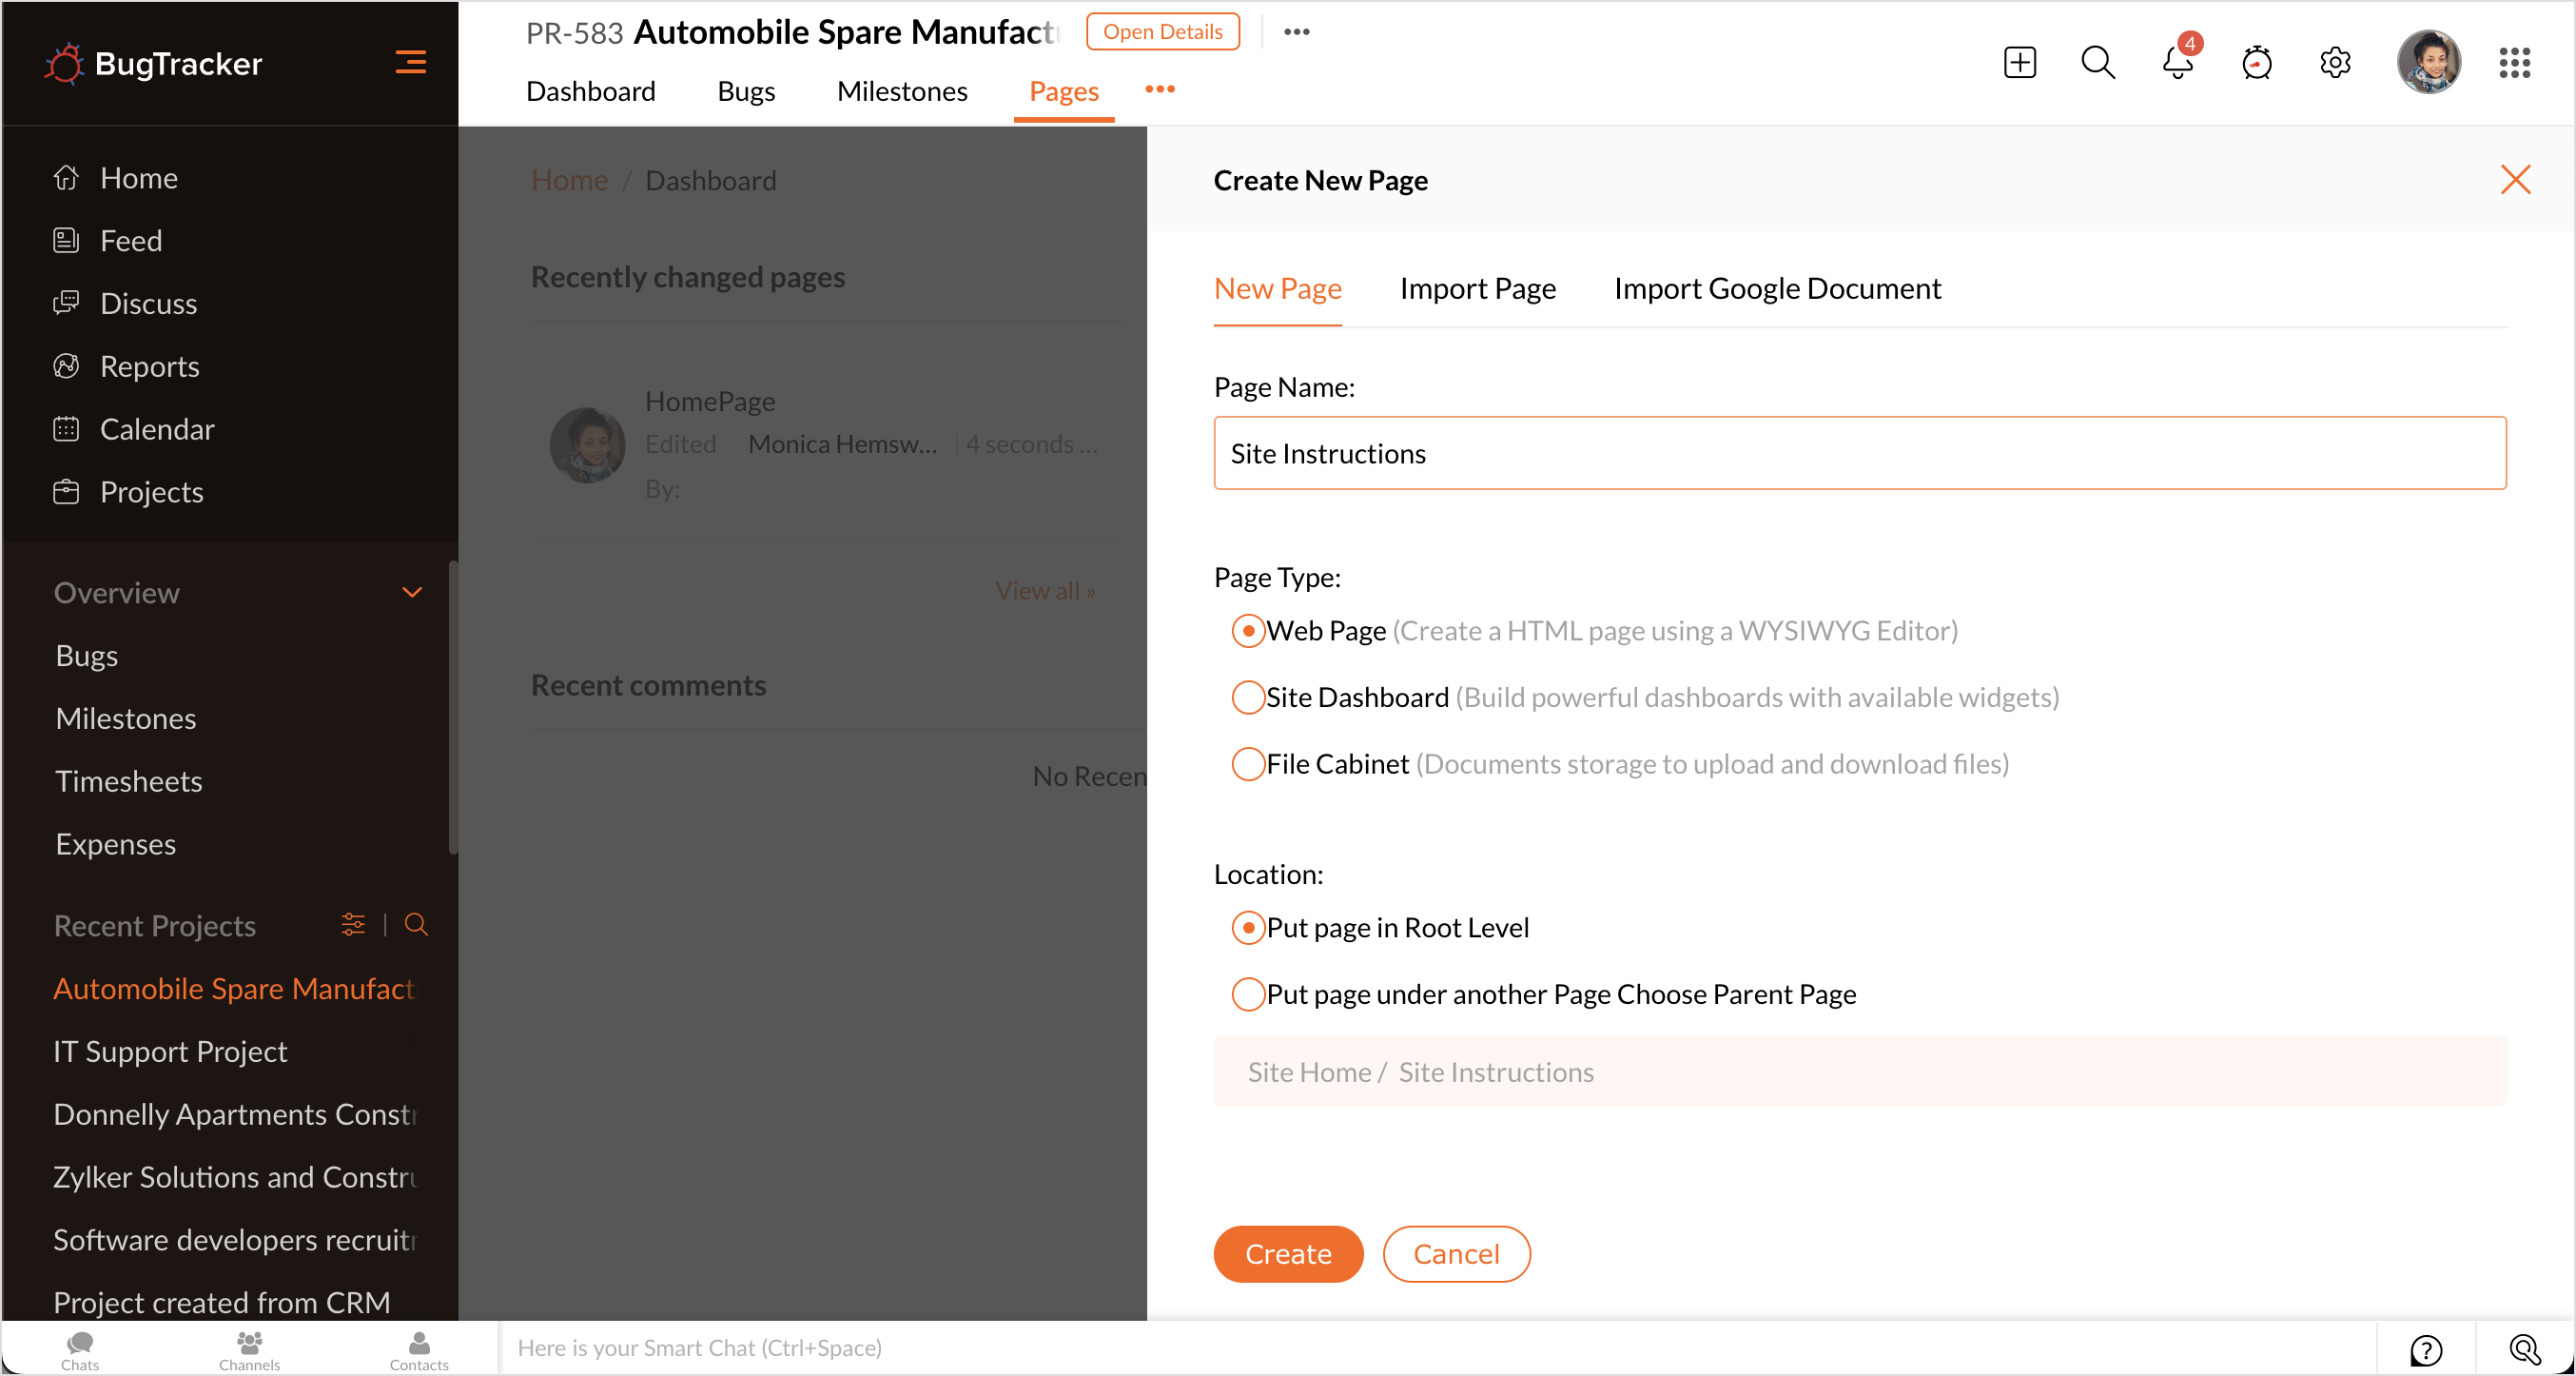Open the apps grid icon
2576x1376 pixels.
click(x=2514, y=63)
